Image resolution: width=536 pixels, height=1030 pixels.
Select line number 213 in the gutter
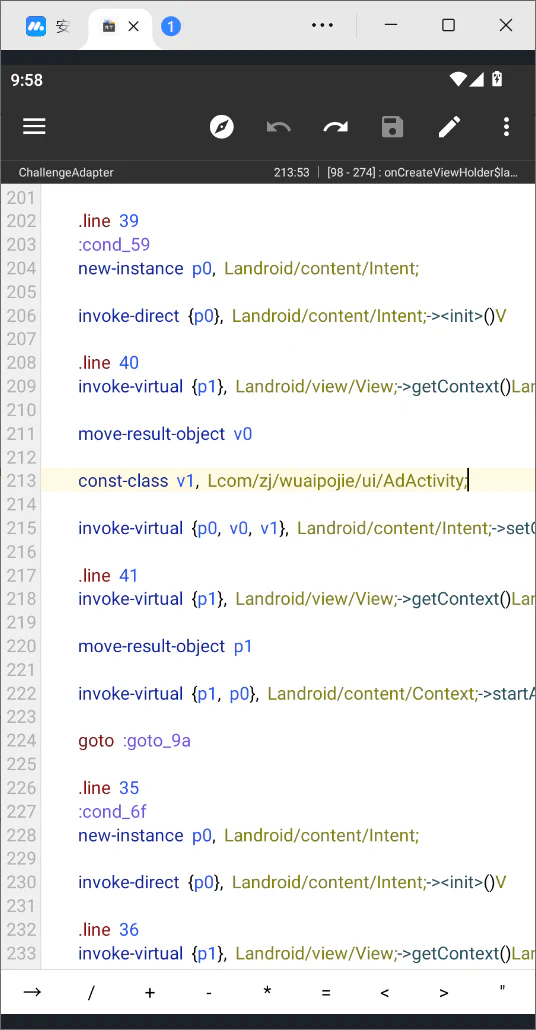[22, 481]
